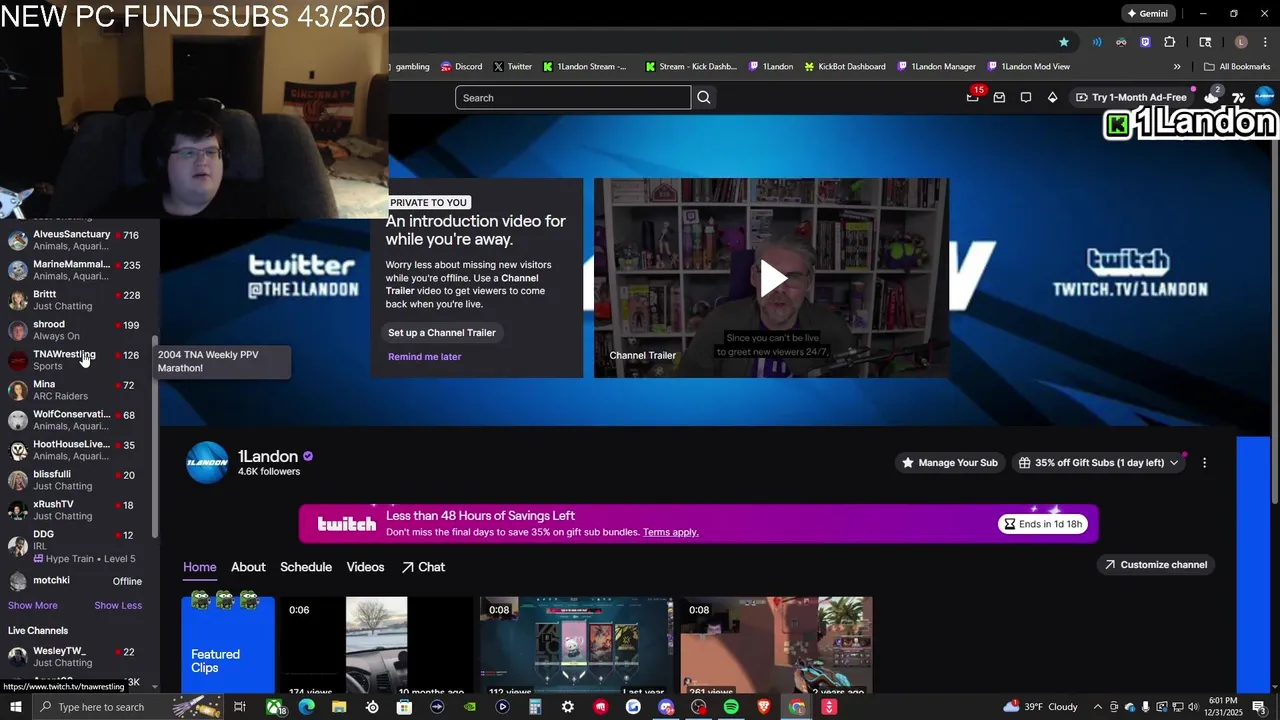This screenshot has height=720, width=1280.
Task: Show hidden system tray icons
Action: (x=1098, y=707)
